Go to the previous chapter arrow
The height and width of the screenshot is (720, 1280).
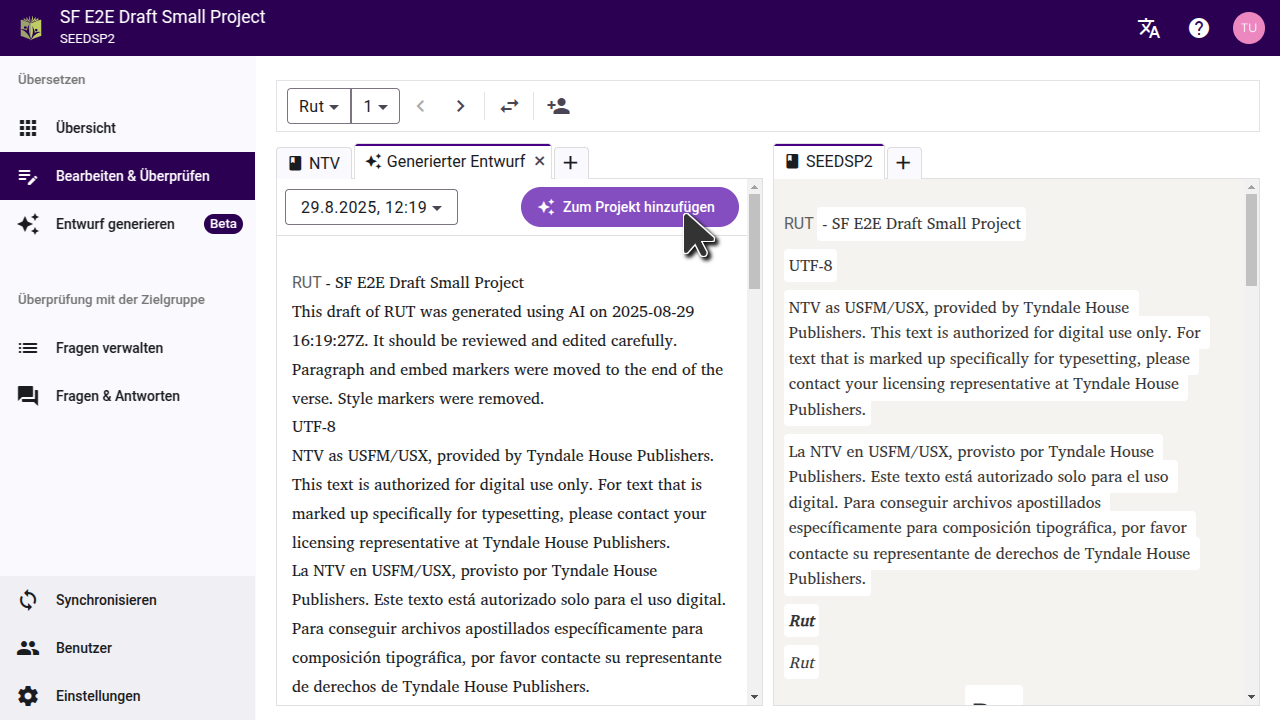point(421,106)
